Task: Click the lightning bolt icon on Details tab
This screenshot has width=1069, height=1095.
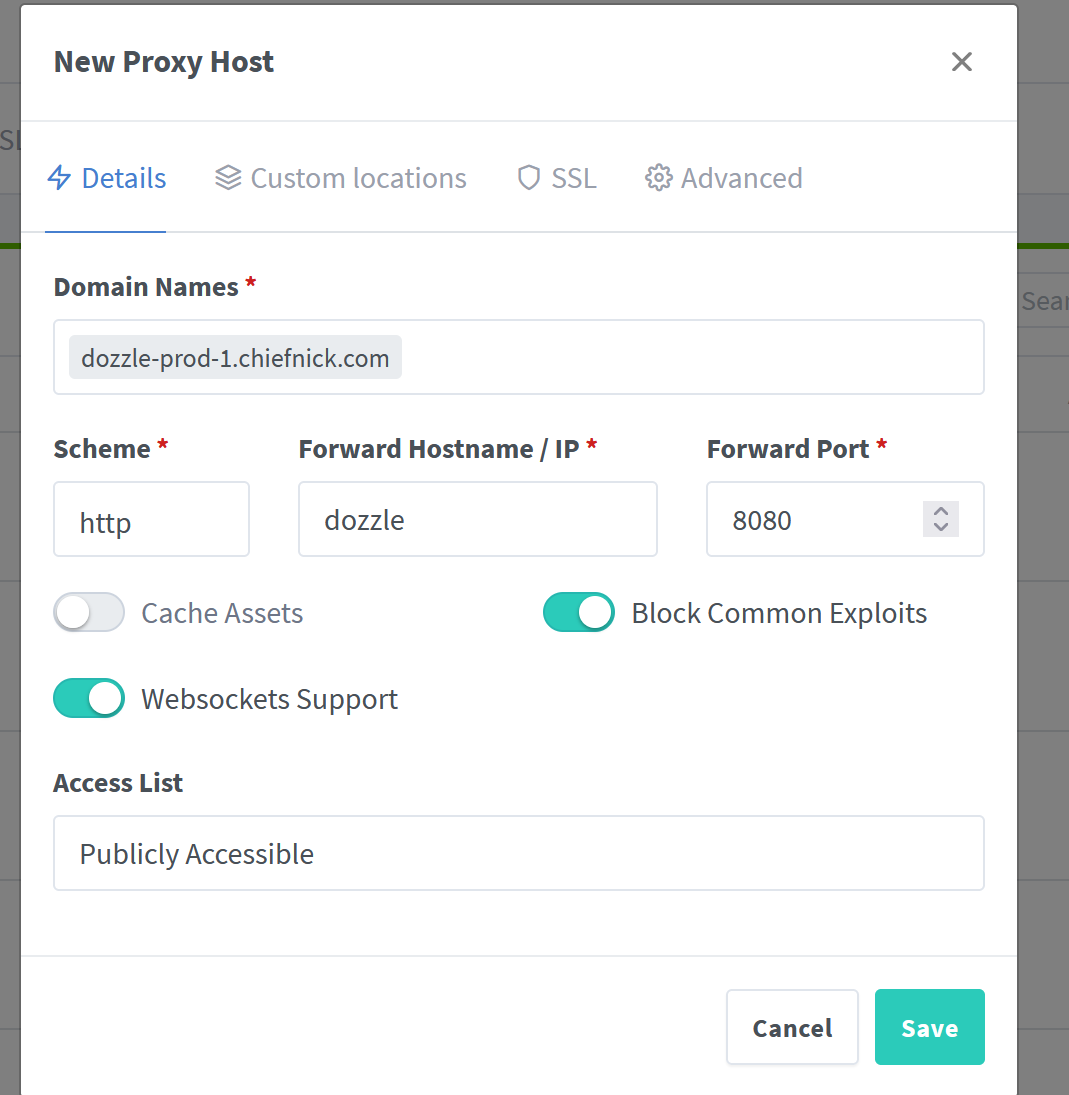Action: pyautogui.click(x=59, y=177)
